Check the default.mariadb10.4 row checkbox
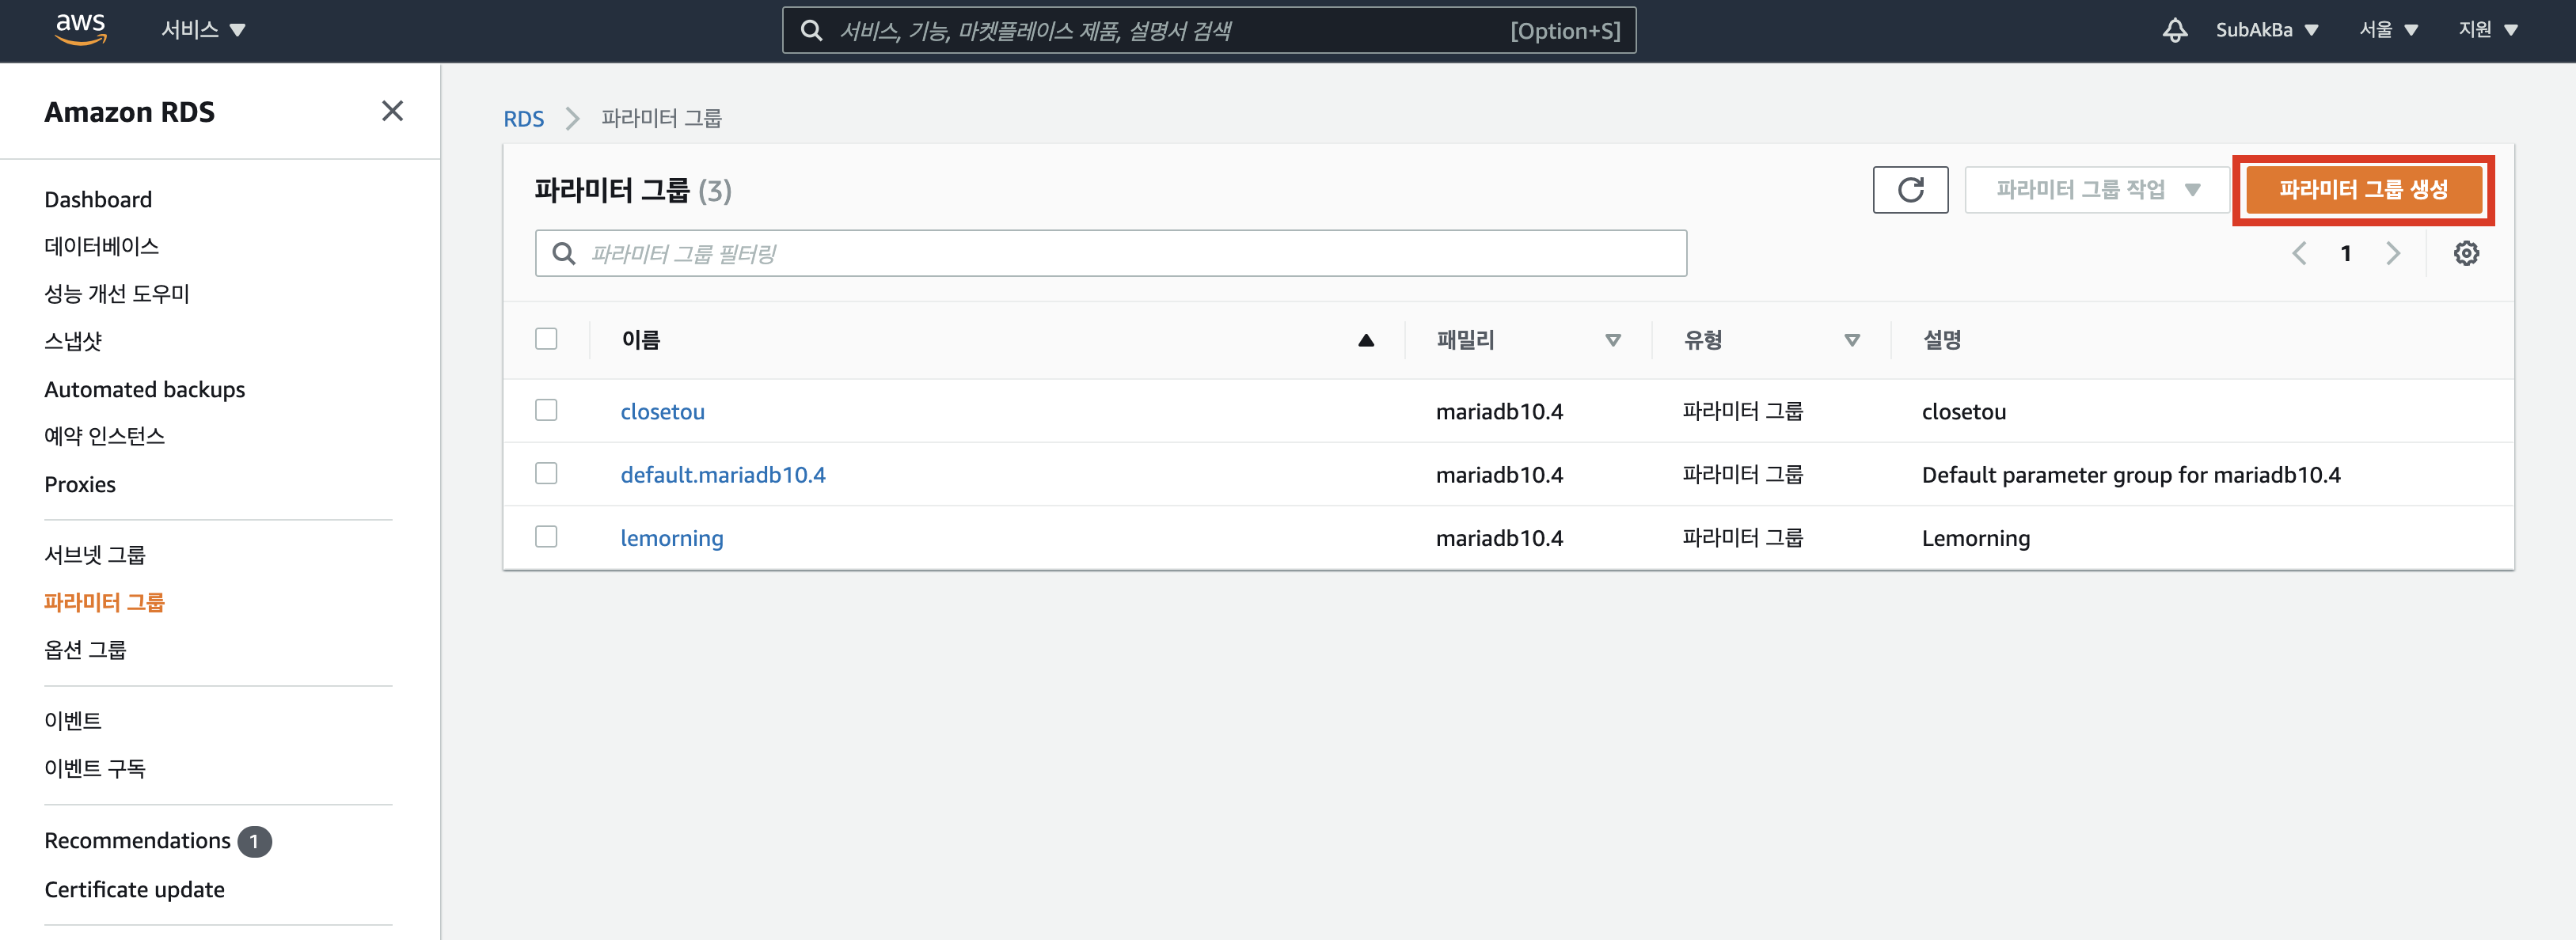This screenshot has width=2576, height=940. (x=546, y=474)
